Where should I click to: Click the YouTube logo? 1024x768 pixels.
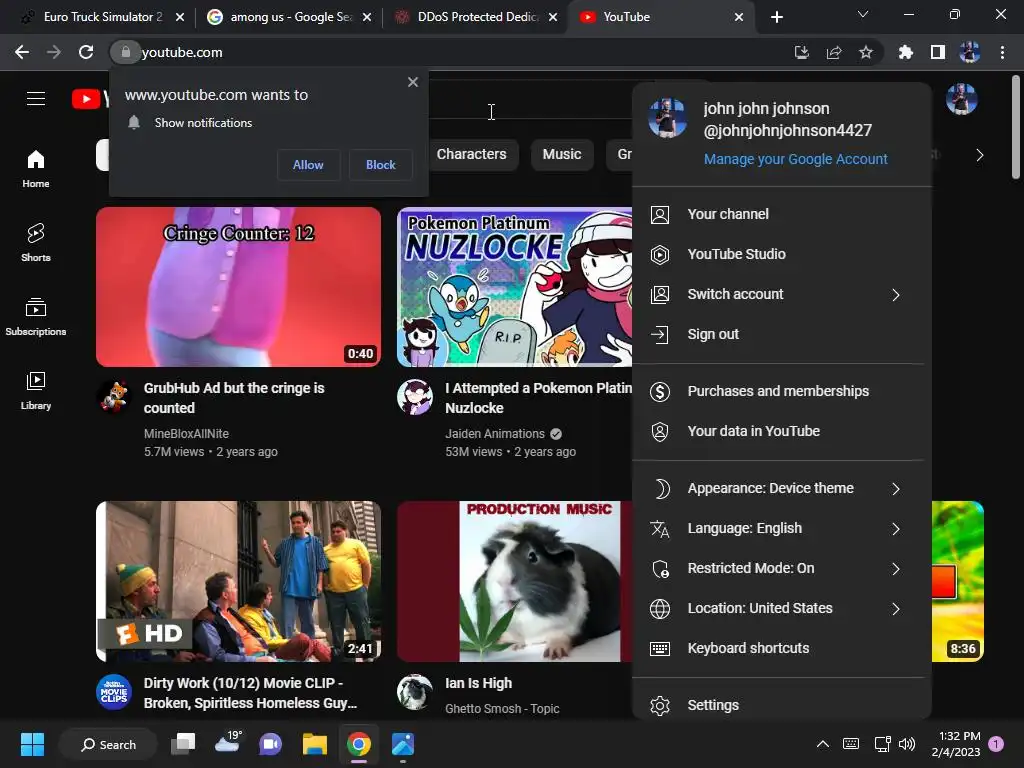pyautogui.click(x=89, y=99)
